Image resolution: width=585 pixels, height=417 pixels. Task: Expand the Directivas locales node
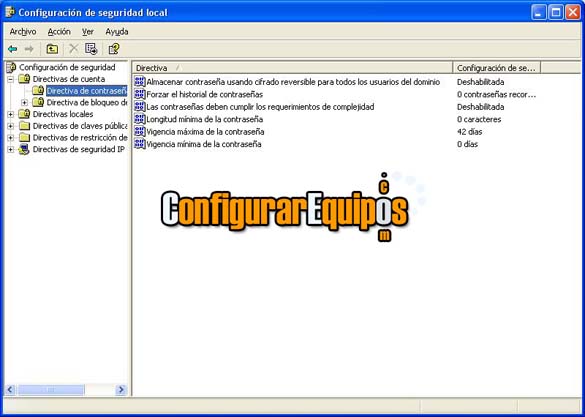coord(11,114)
